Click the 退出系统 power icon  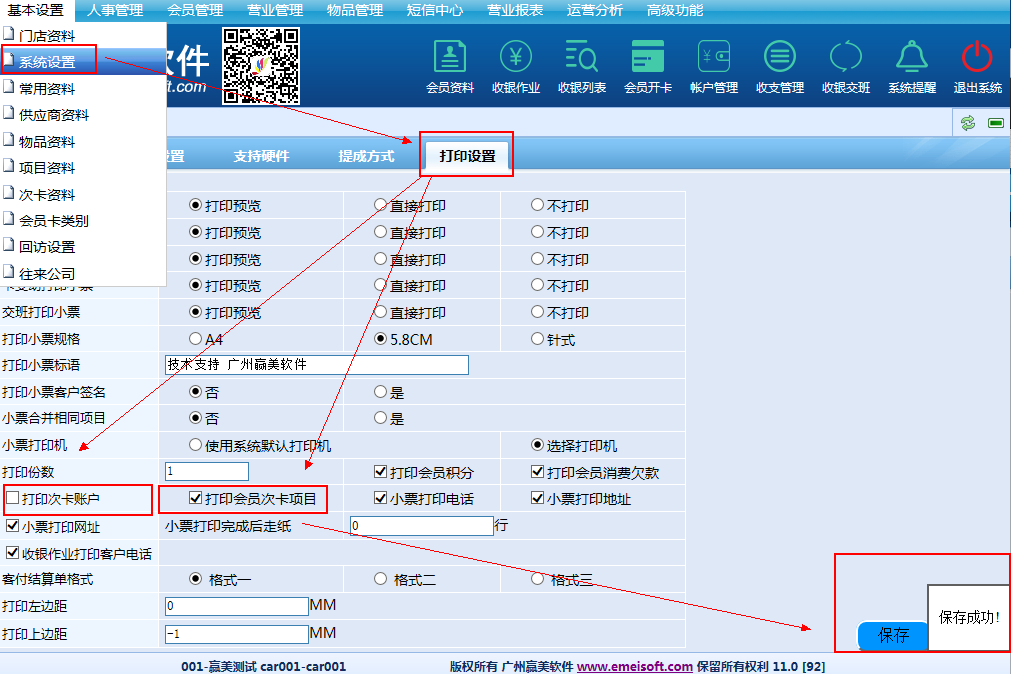pyautogui.click(x=977, y=58)
